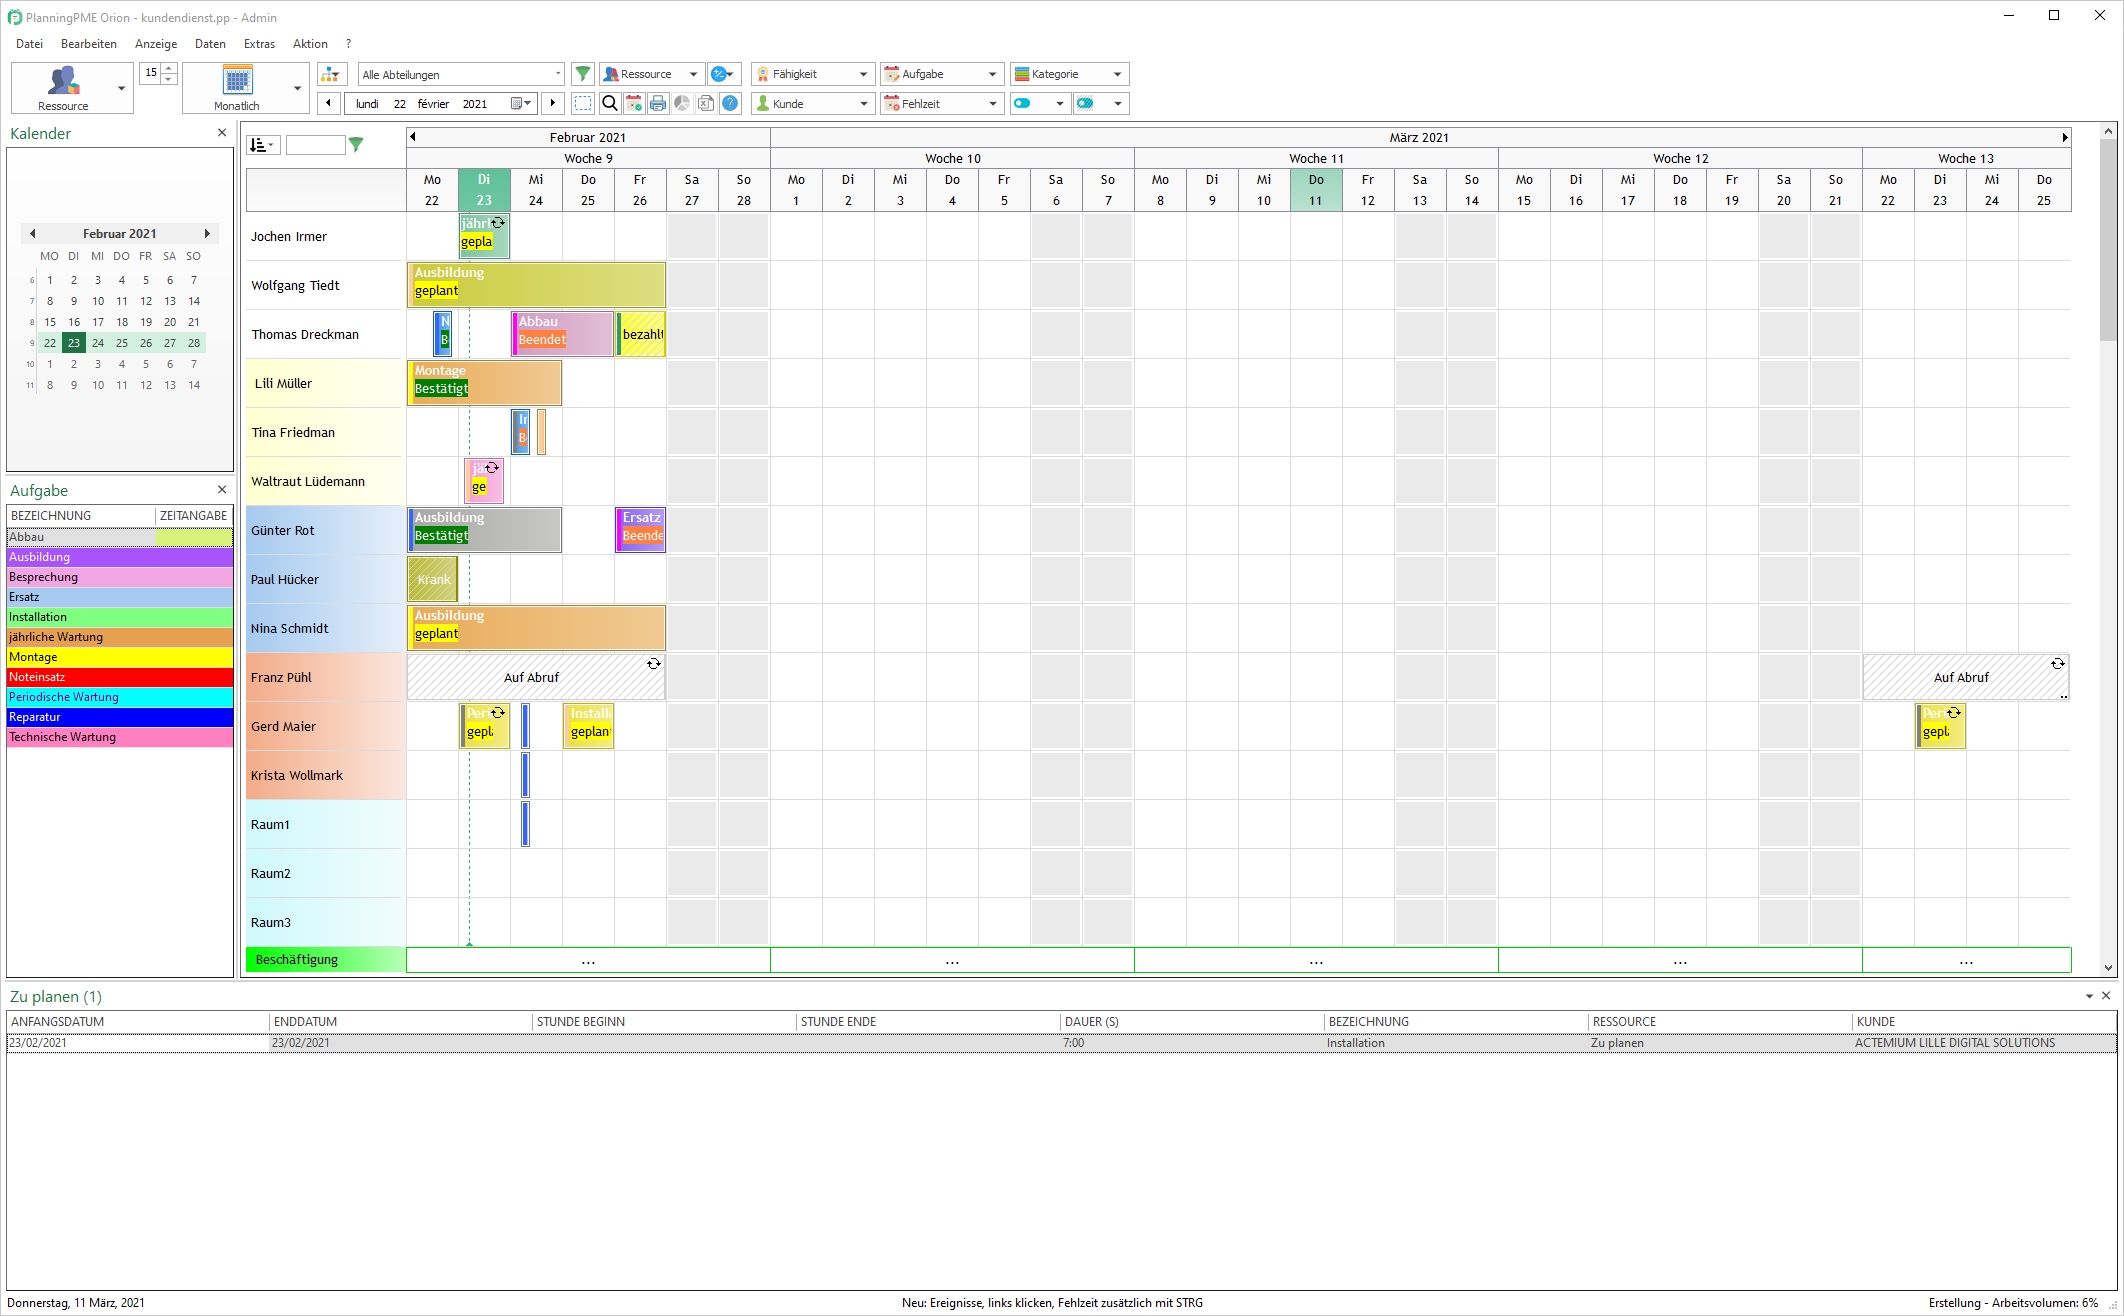Image resolution: width=2124 pixels, height=1316 pixels.
Task: Activate the dashed rectangle selection tool
Action: click(x=583, y=103)
